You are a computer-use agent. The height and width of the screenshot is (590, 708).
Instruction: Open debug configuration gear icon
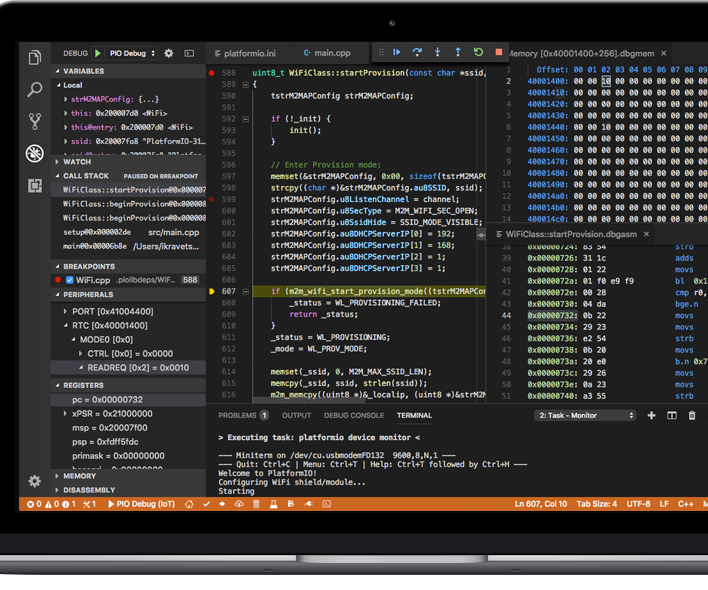coord(168,53)
